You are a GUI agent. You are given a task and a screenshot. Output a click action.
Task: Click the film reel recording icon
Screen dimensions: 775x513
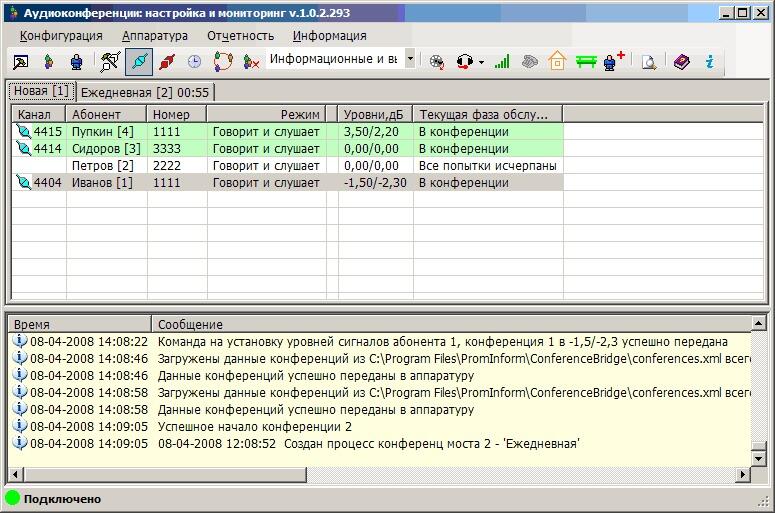click(436, 62)
